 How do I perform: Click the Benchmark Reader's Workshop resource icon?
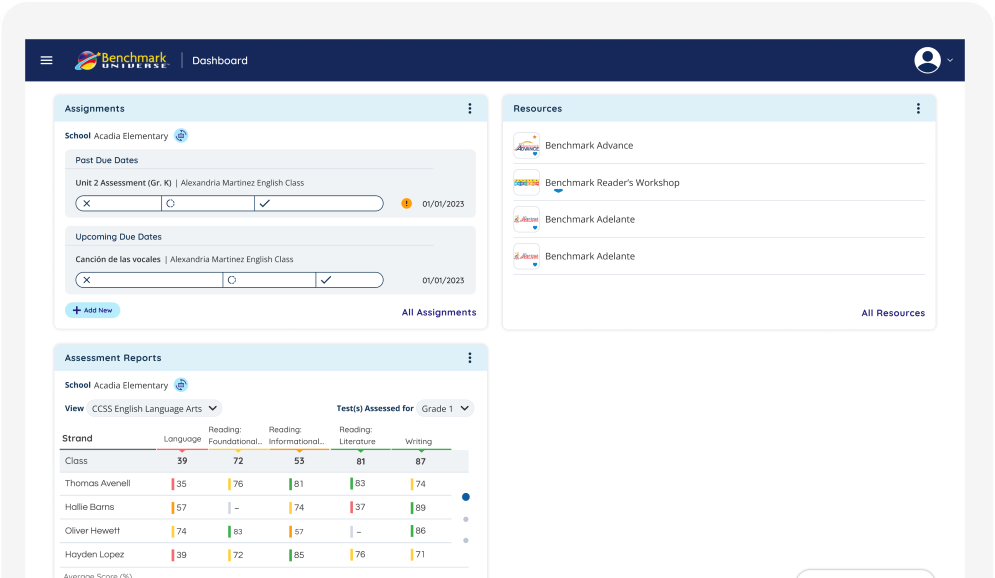[x=526, y=182]
